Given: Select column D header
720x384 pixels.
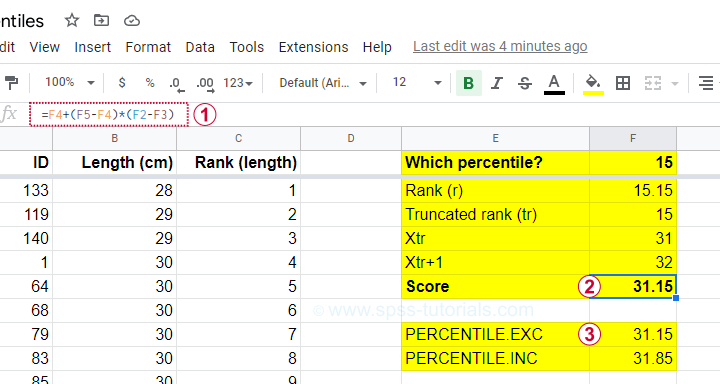Looking at the screenshot, I should [x=351, y=138].
